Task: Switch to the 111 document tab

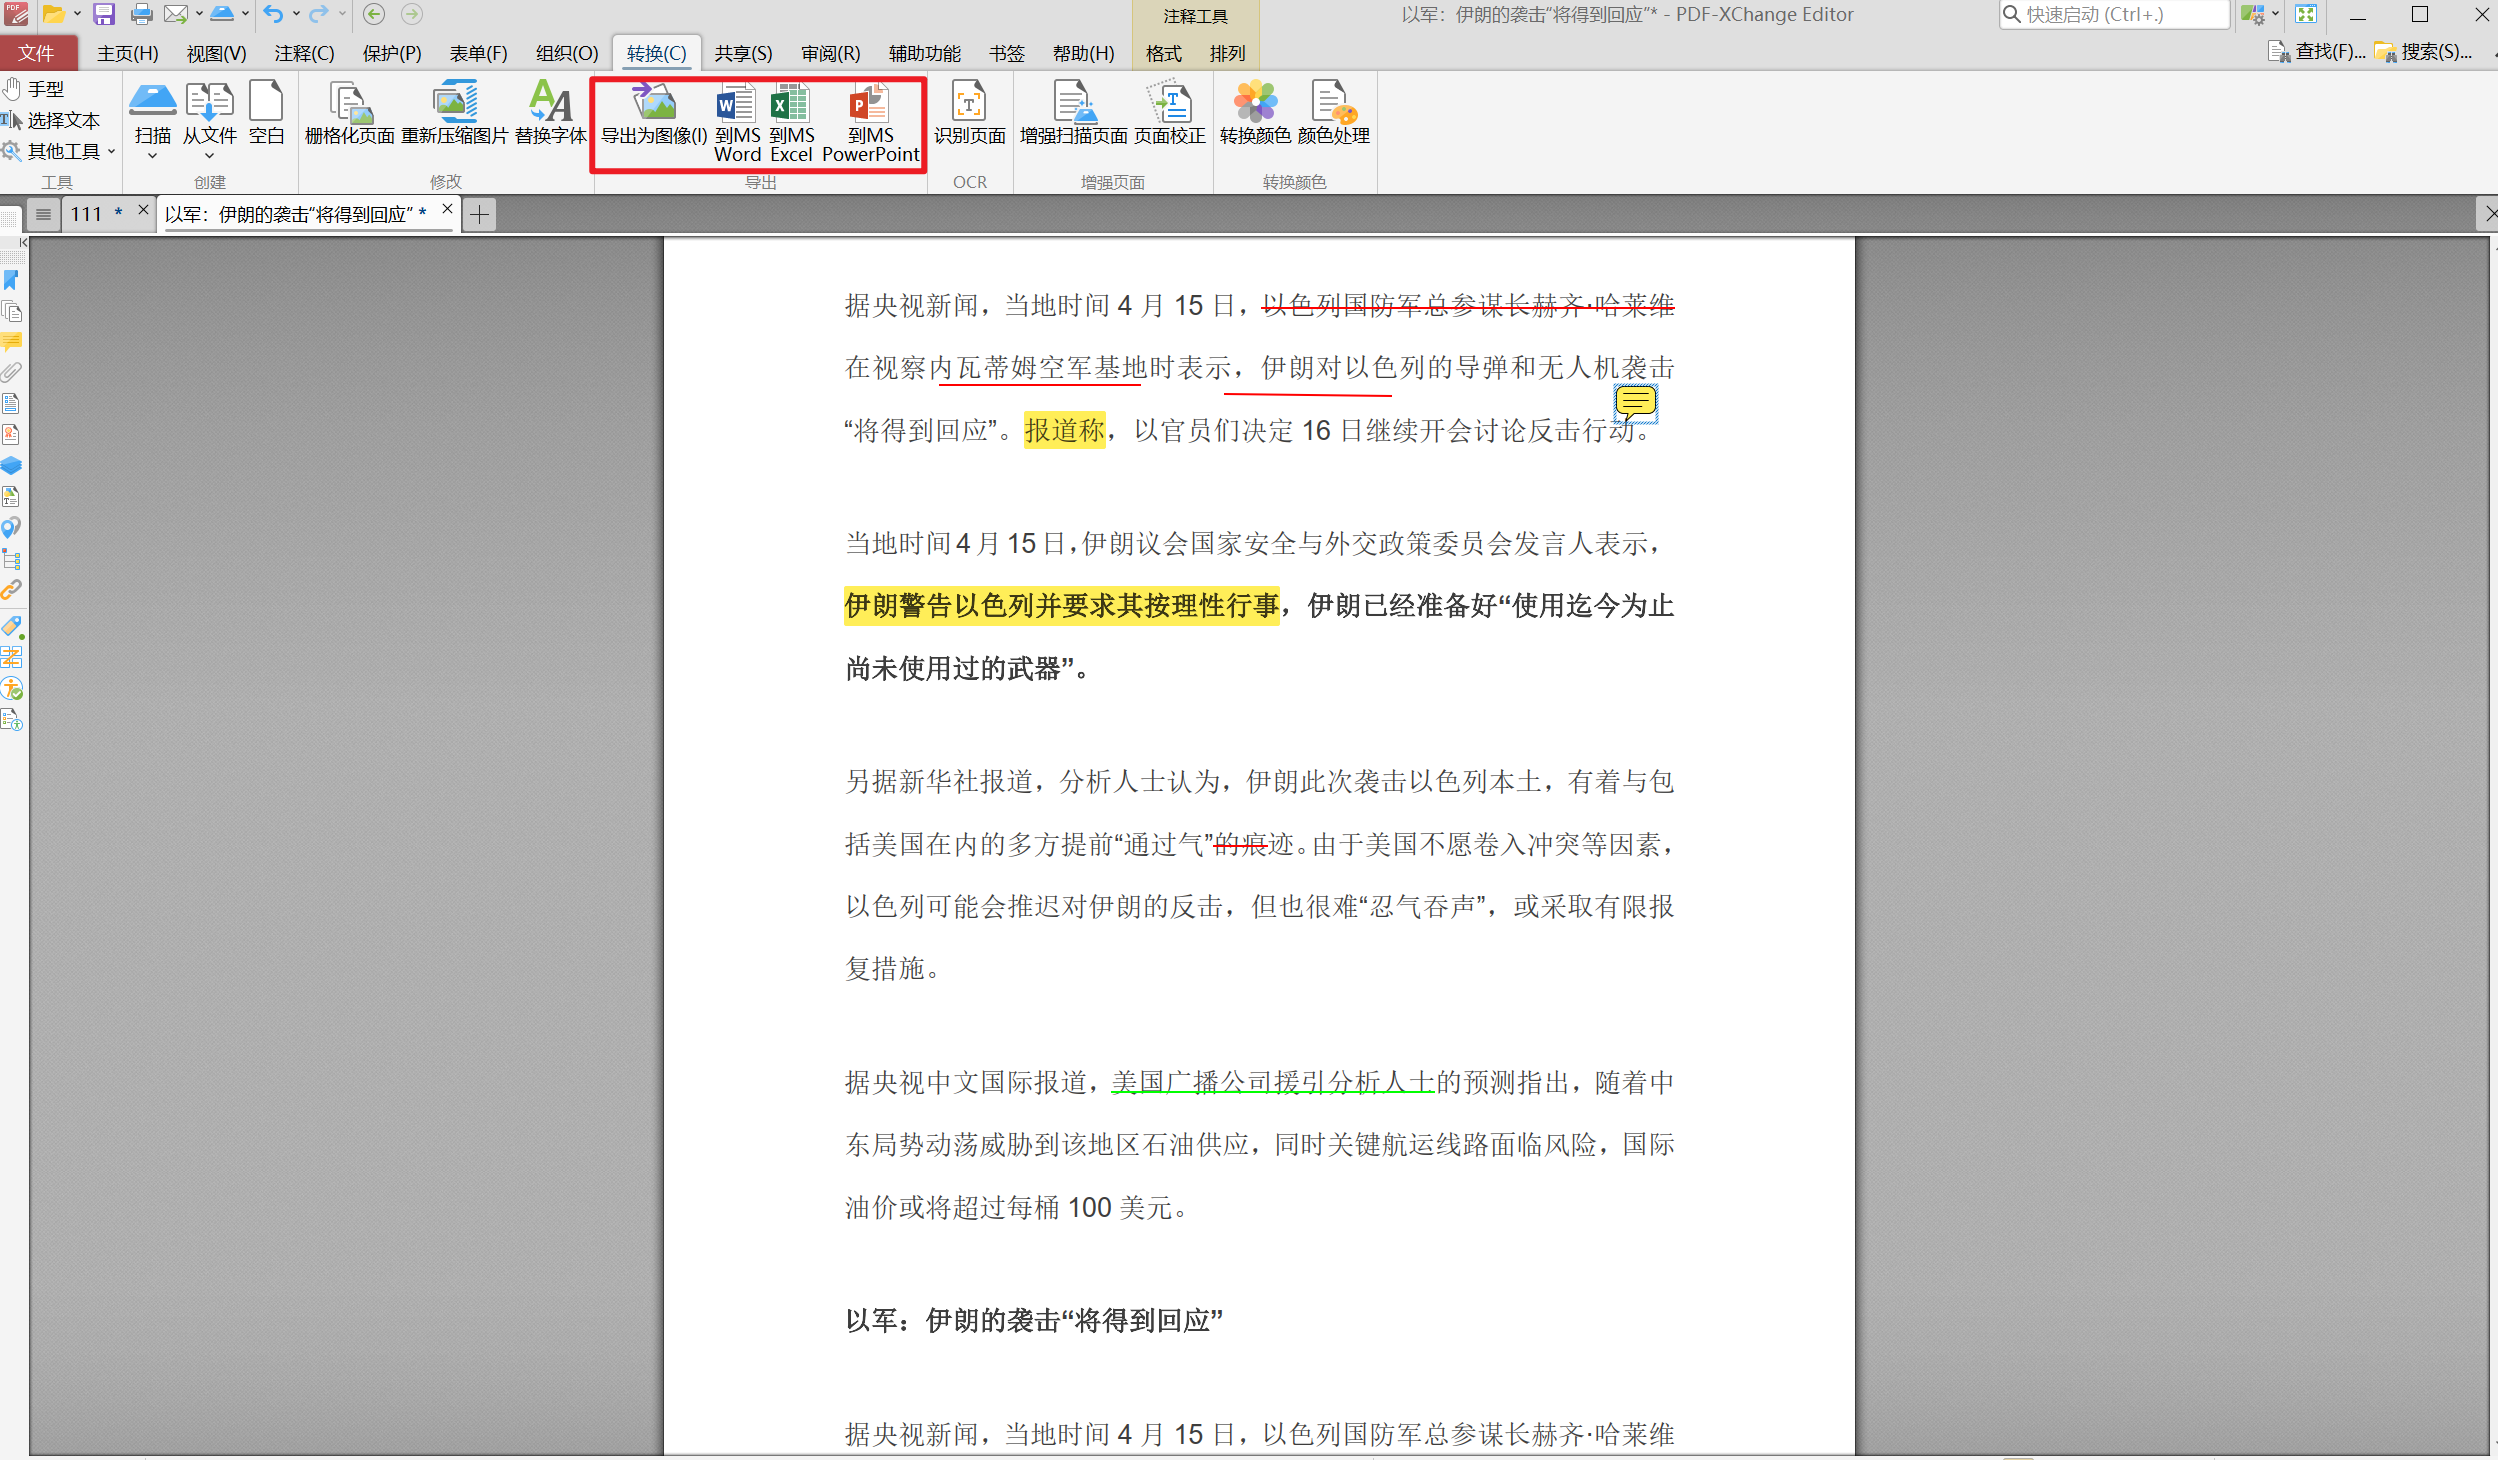Action: (95, 214)
